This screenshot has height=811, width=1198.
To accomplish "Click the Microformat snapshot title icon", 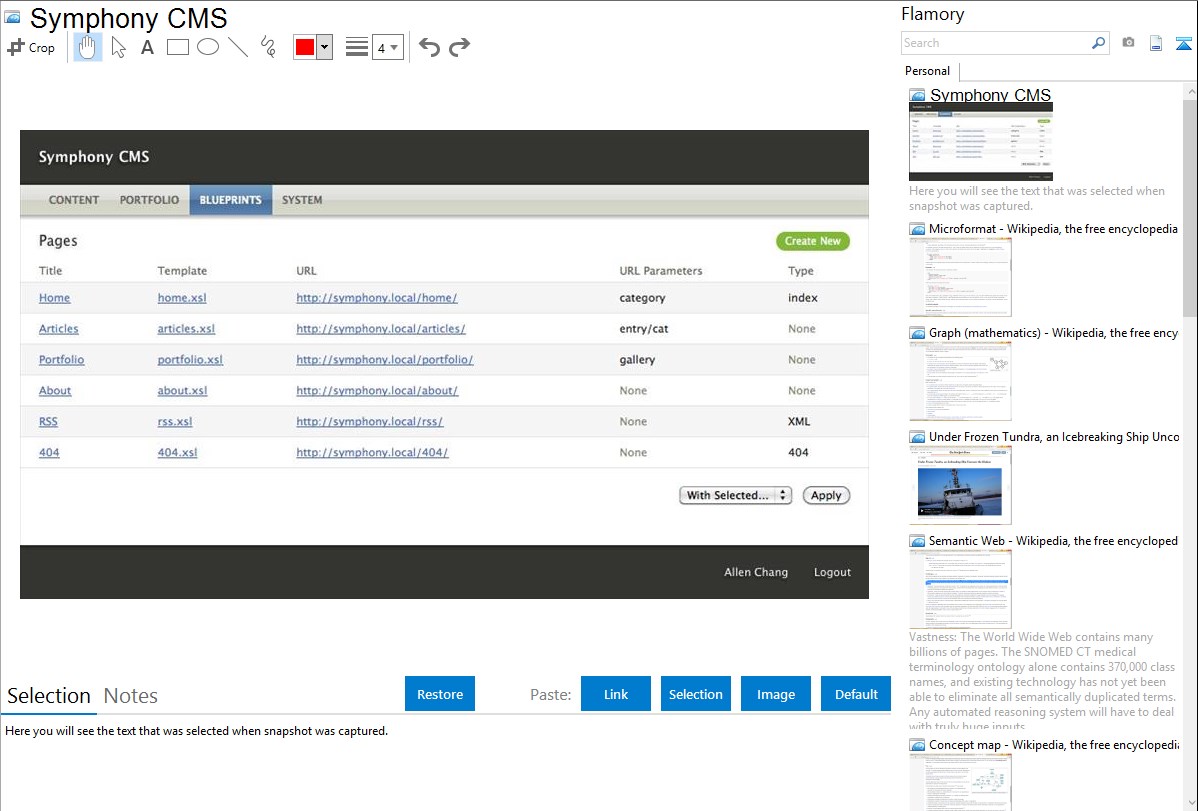I will (917, 229).
